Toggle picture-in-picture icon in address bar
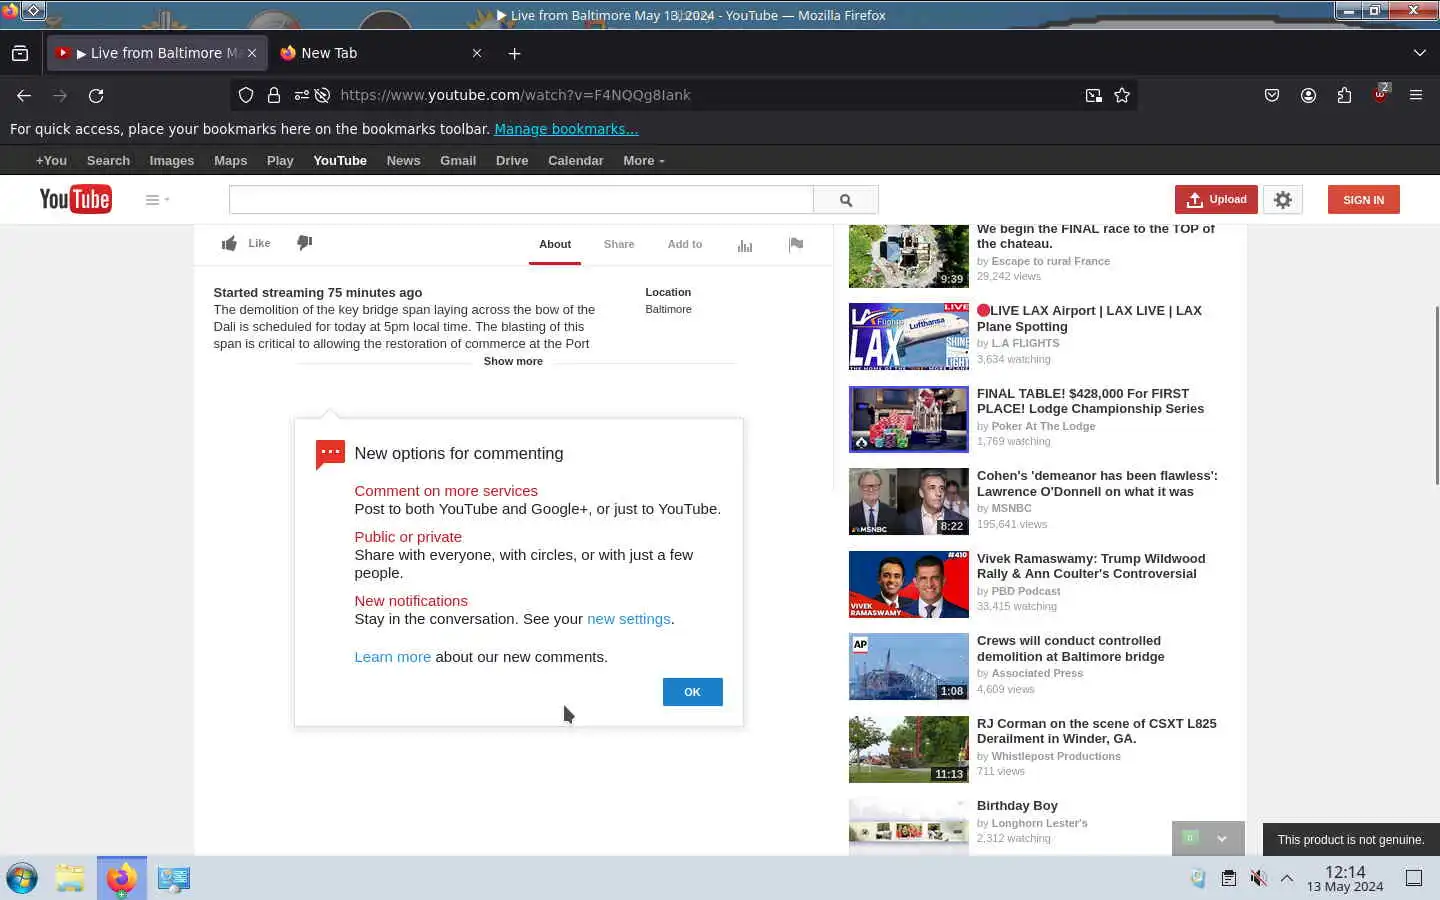The width and height of the screenshot is (1440, 900). click(x=1093, y=95)
